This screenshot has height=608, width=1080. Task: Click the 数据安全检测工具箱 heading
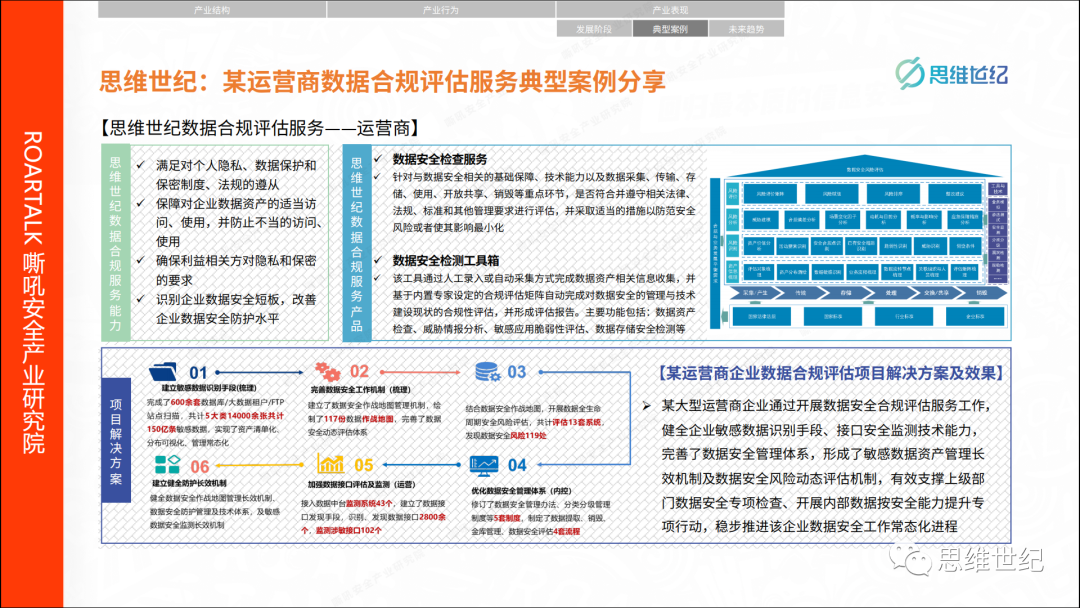[446, 260]
